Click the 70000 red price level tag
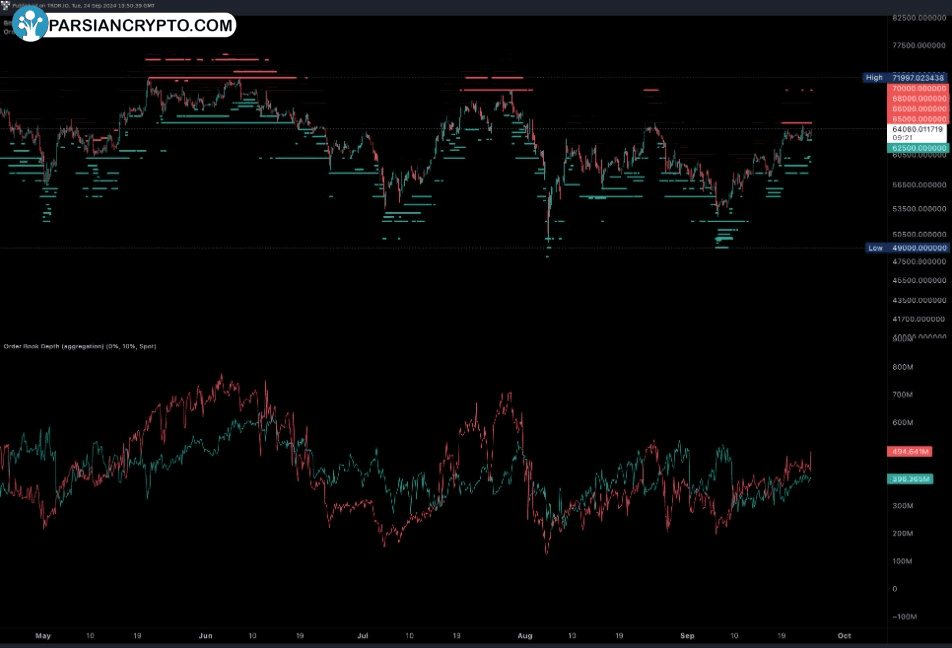Screen dimensions: 952x648 (917, 88)
